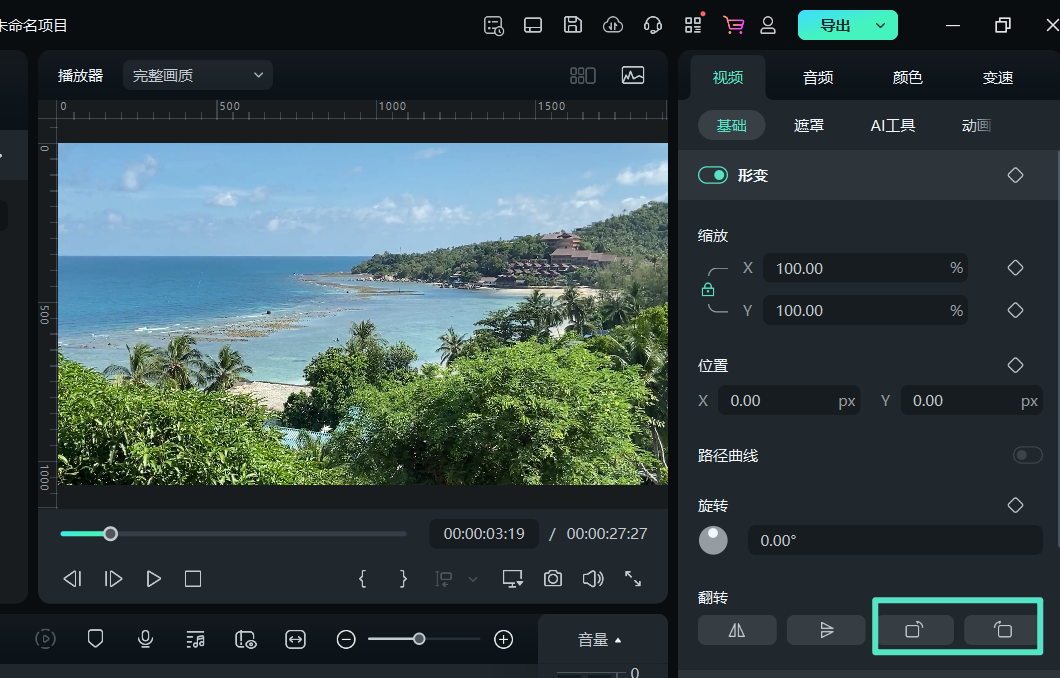Toggle the scale aspect ratio lock
The height and width of the screenshot is (678, 1060).
[708, 290]
